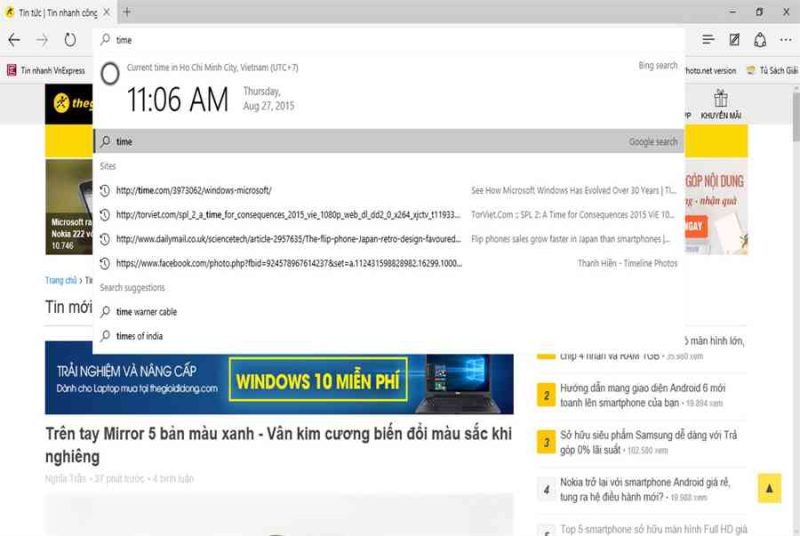800x536 pixels.
Task: Open a new tab with plus button
Action: (127, 12)
